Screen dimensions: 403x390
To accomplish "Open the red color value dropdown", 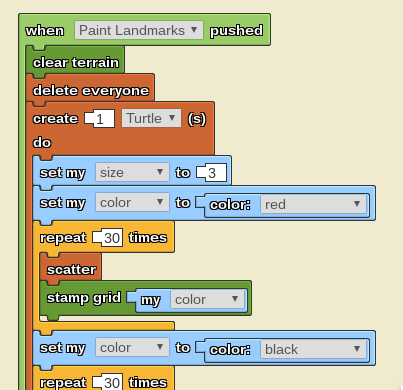I will click(313, 204).
